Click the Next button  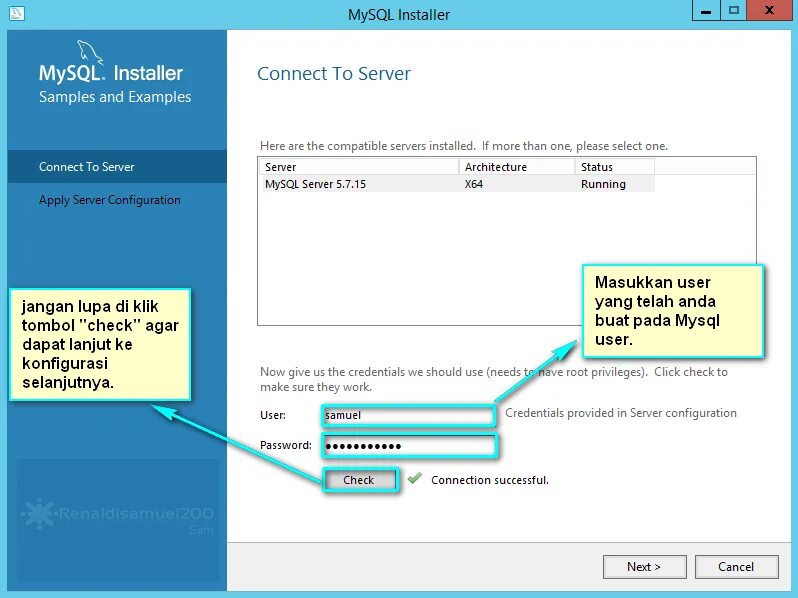pos(644,566)
